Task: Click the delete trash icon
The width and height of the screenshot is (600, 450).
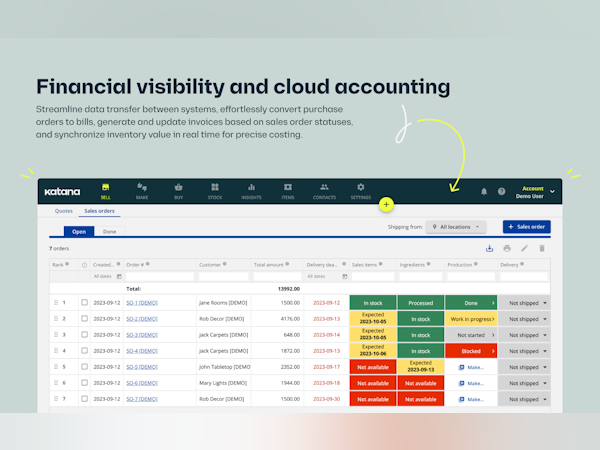Action: 542,249
